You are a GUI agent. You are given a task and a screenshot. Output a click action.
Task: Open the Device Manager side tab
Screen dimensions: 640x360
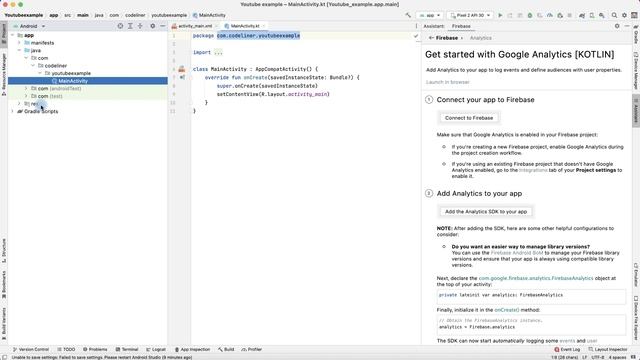(x=636, y=70)
